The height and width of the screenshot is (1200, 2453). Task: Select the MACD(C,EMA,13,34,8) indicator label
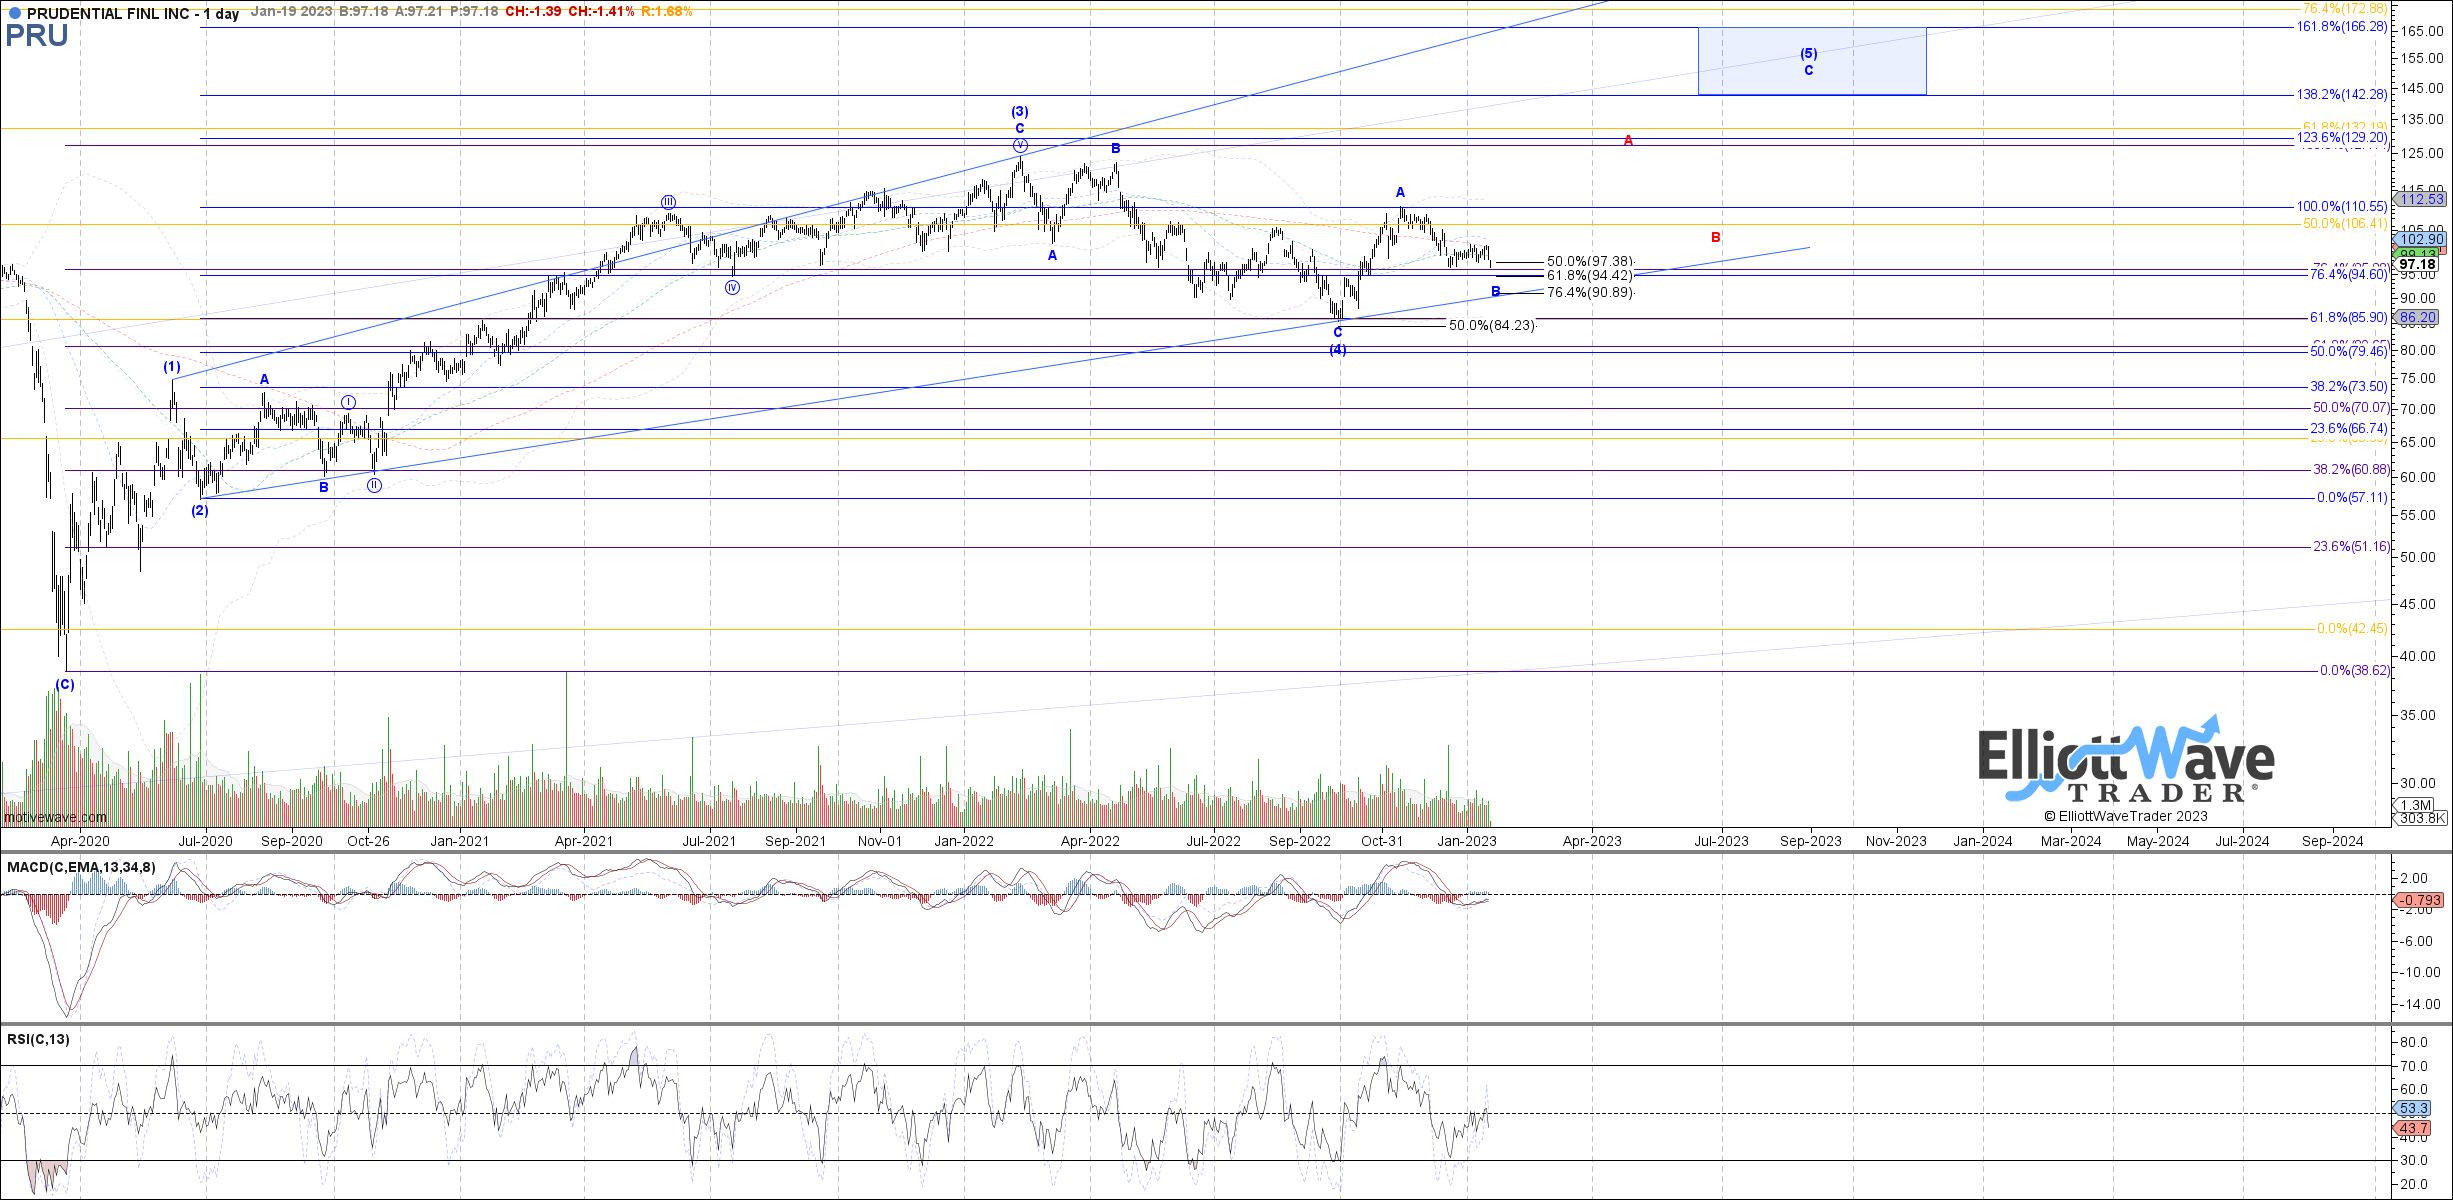tap(81, 867)
